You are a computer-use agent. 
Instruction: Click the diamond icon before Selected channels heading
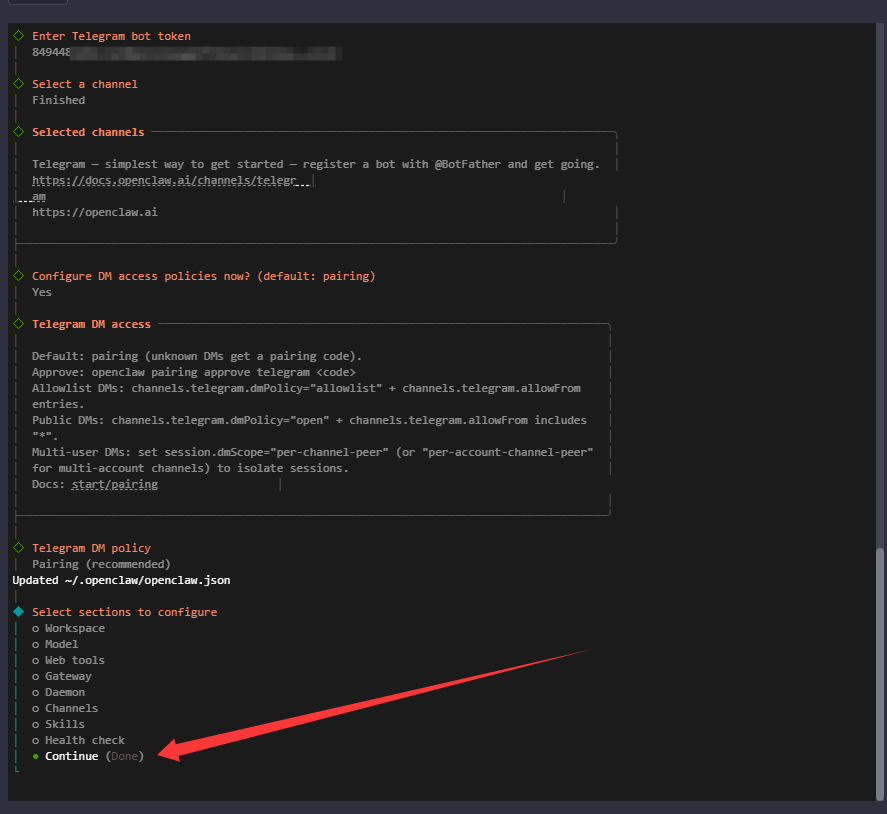18,132
